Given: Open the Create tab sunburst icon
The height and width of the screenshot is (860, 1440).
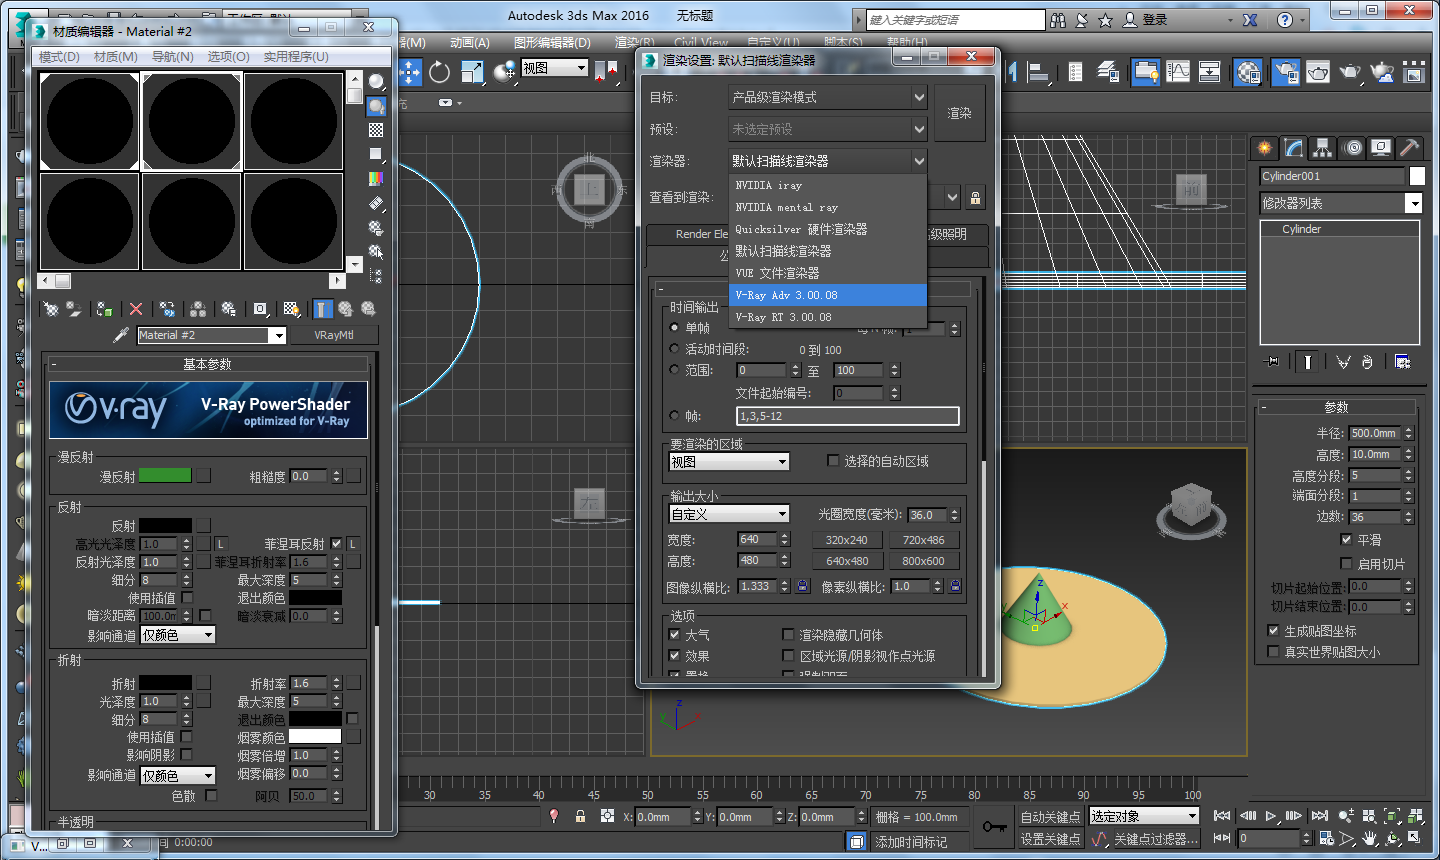Looking at the screenshot, I should click(x=1265, y=148).
